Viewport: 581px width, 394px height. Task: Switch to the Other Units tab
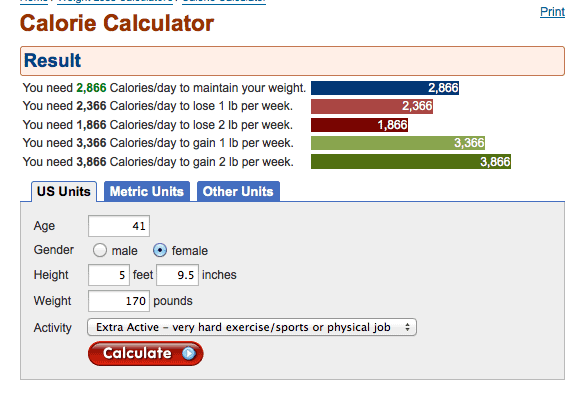(238, 191)
